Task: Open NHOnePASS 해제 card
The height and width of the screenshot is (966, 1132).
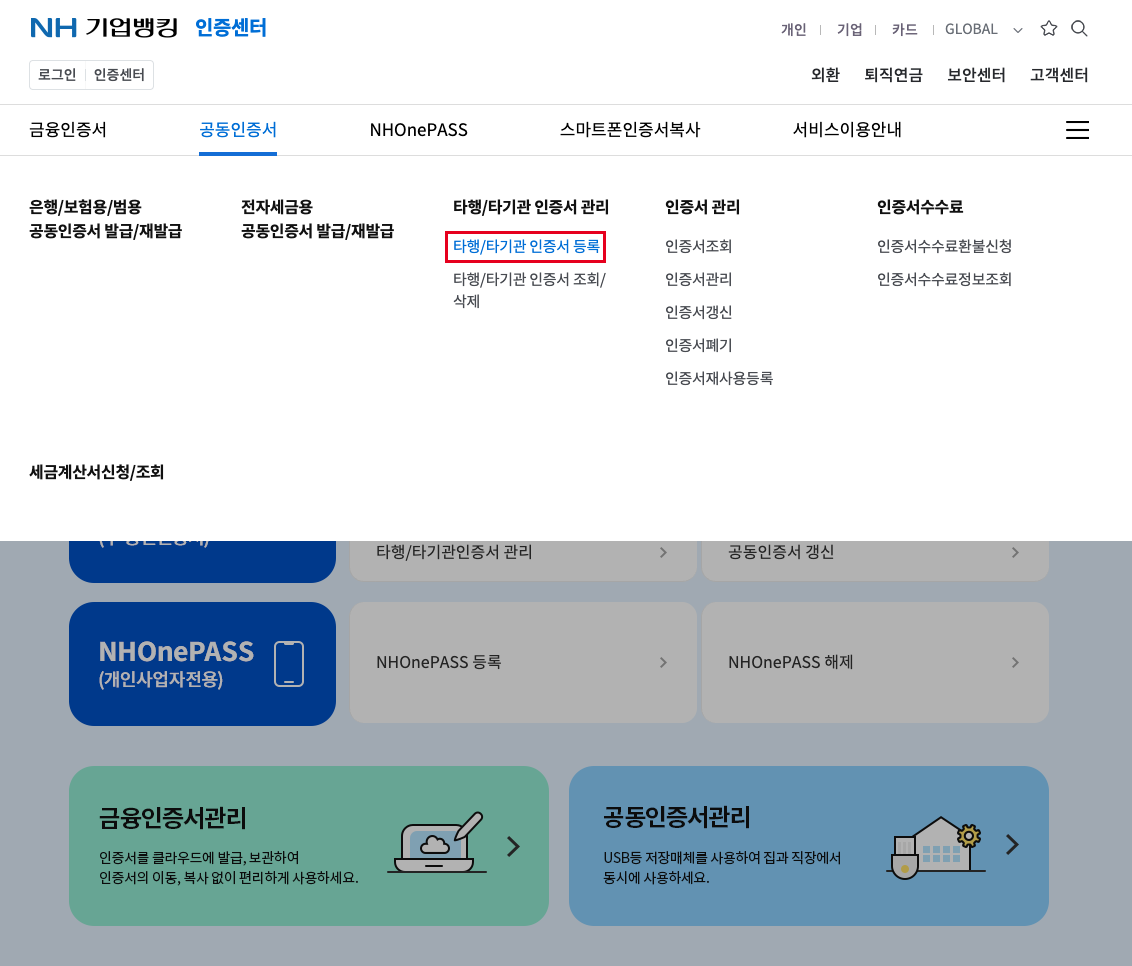Action: pos(875,662)
